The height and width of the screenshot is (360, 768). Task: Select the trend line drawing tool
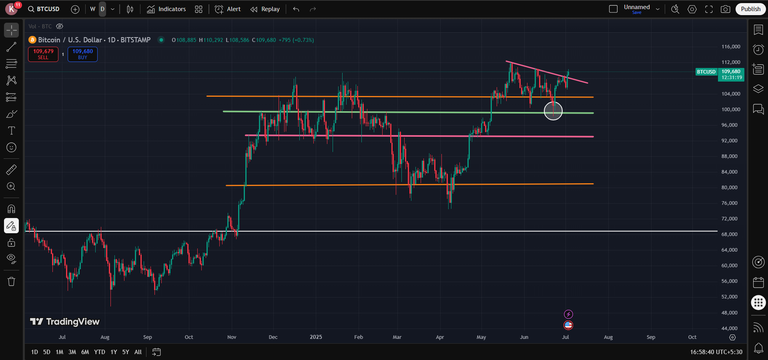(11, 47)
